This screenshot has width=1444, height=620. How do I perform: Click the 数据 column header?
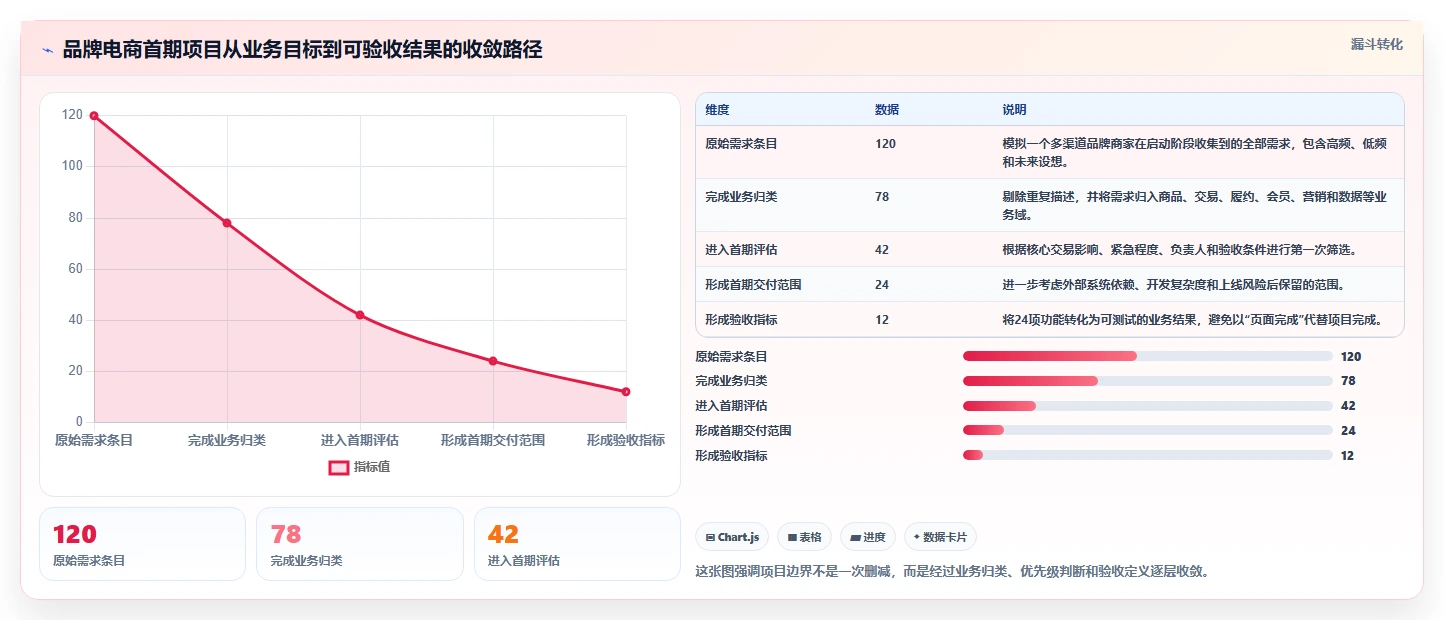(887, 110)
